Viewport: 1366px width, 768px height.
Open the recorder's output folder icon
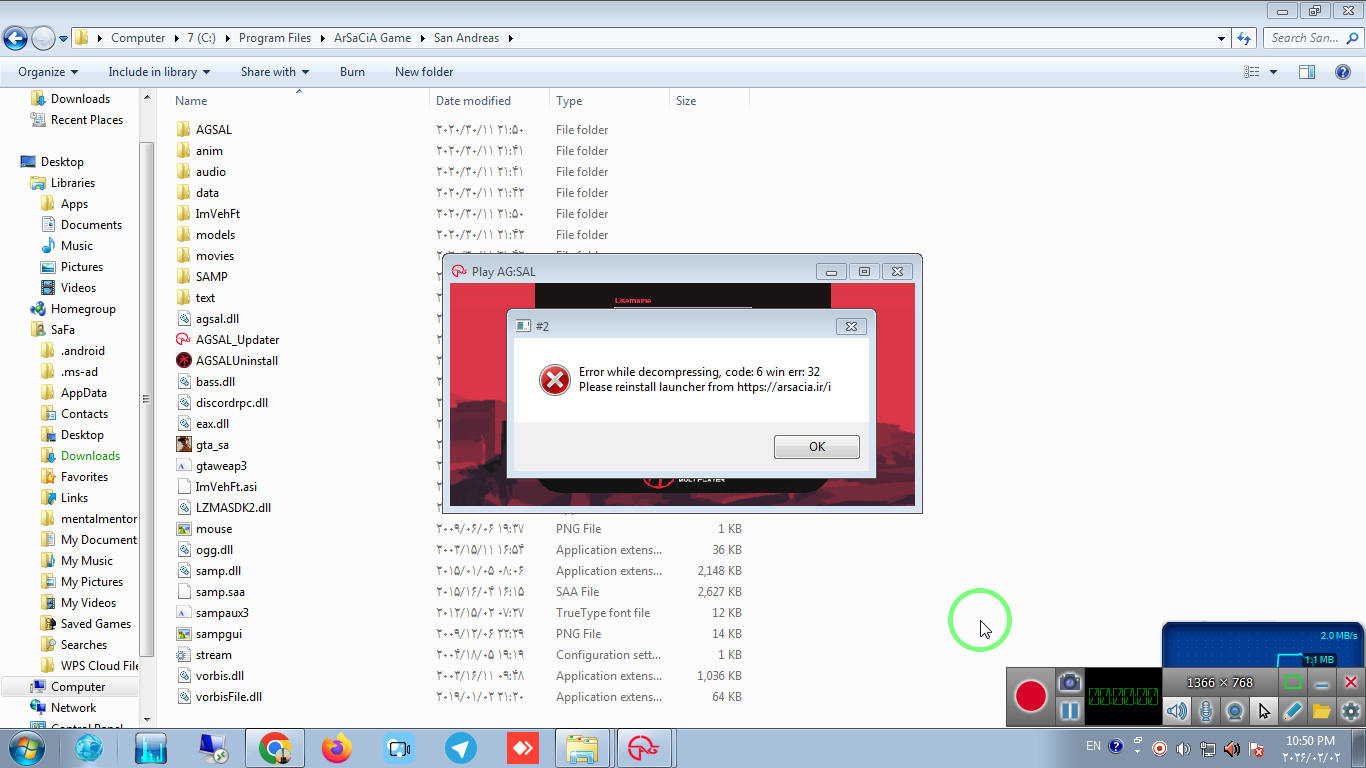[1321, 711]
